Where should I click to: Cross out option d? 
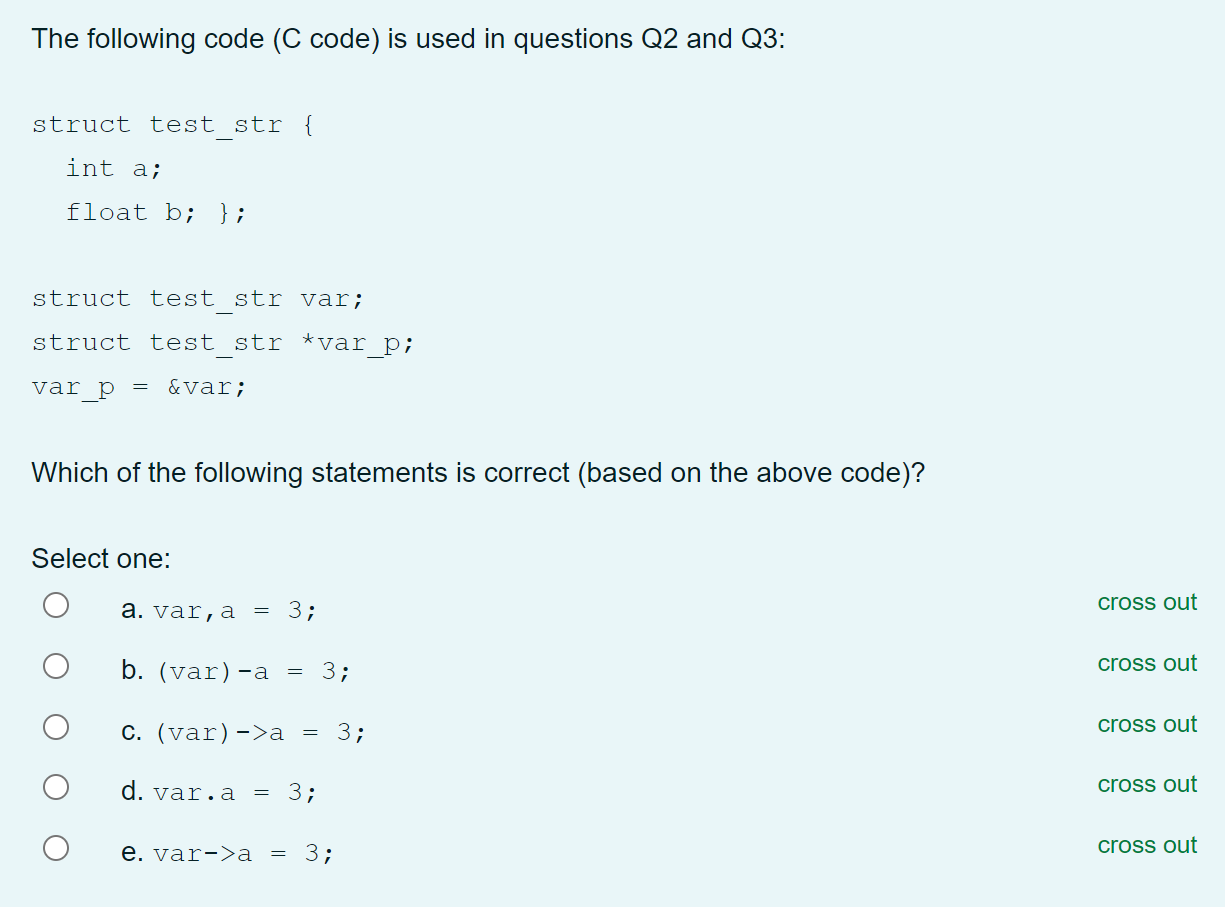point(1147,784)
